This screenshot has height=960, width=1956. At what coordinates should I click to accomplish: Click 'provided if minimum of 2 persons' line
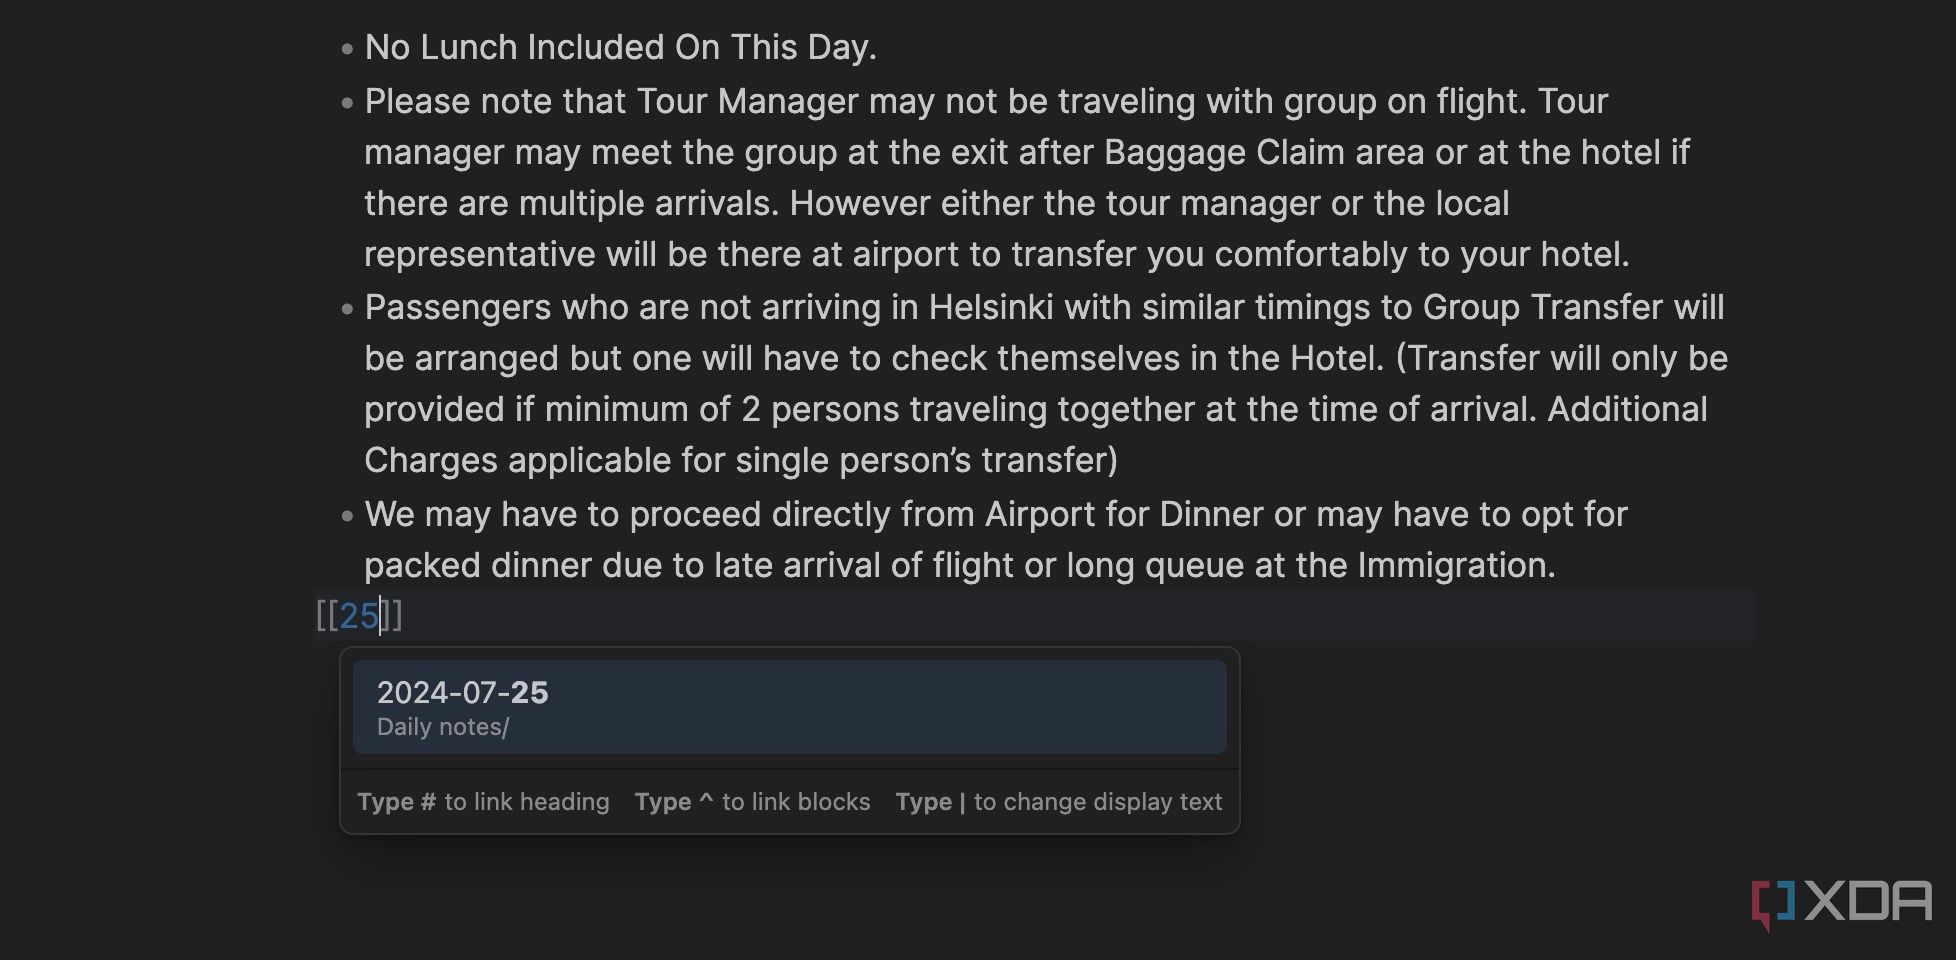click(1036, 409)
